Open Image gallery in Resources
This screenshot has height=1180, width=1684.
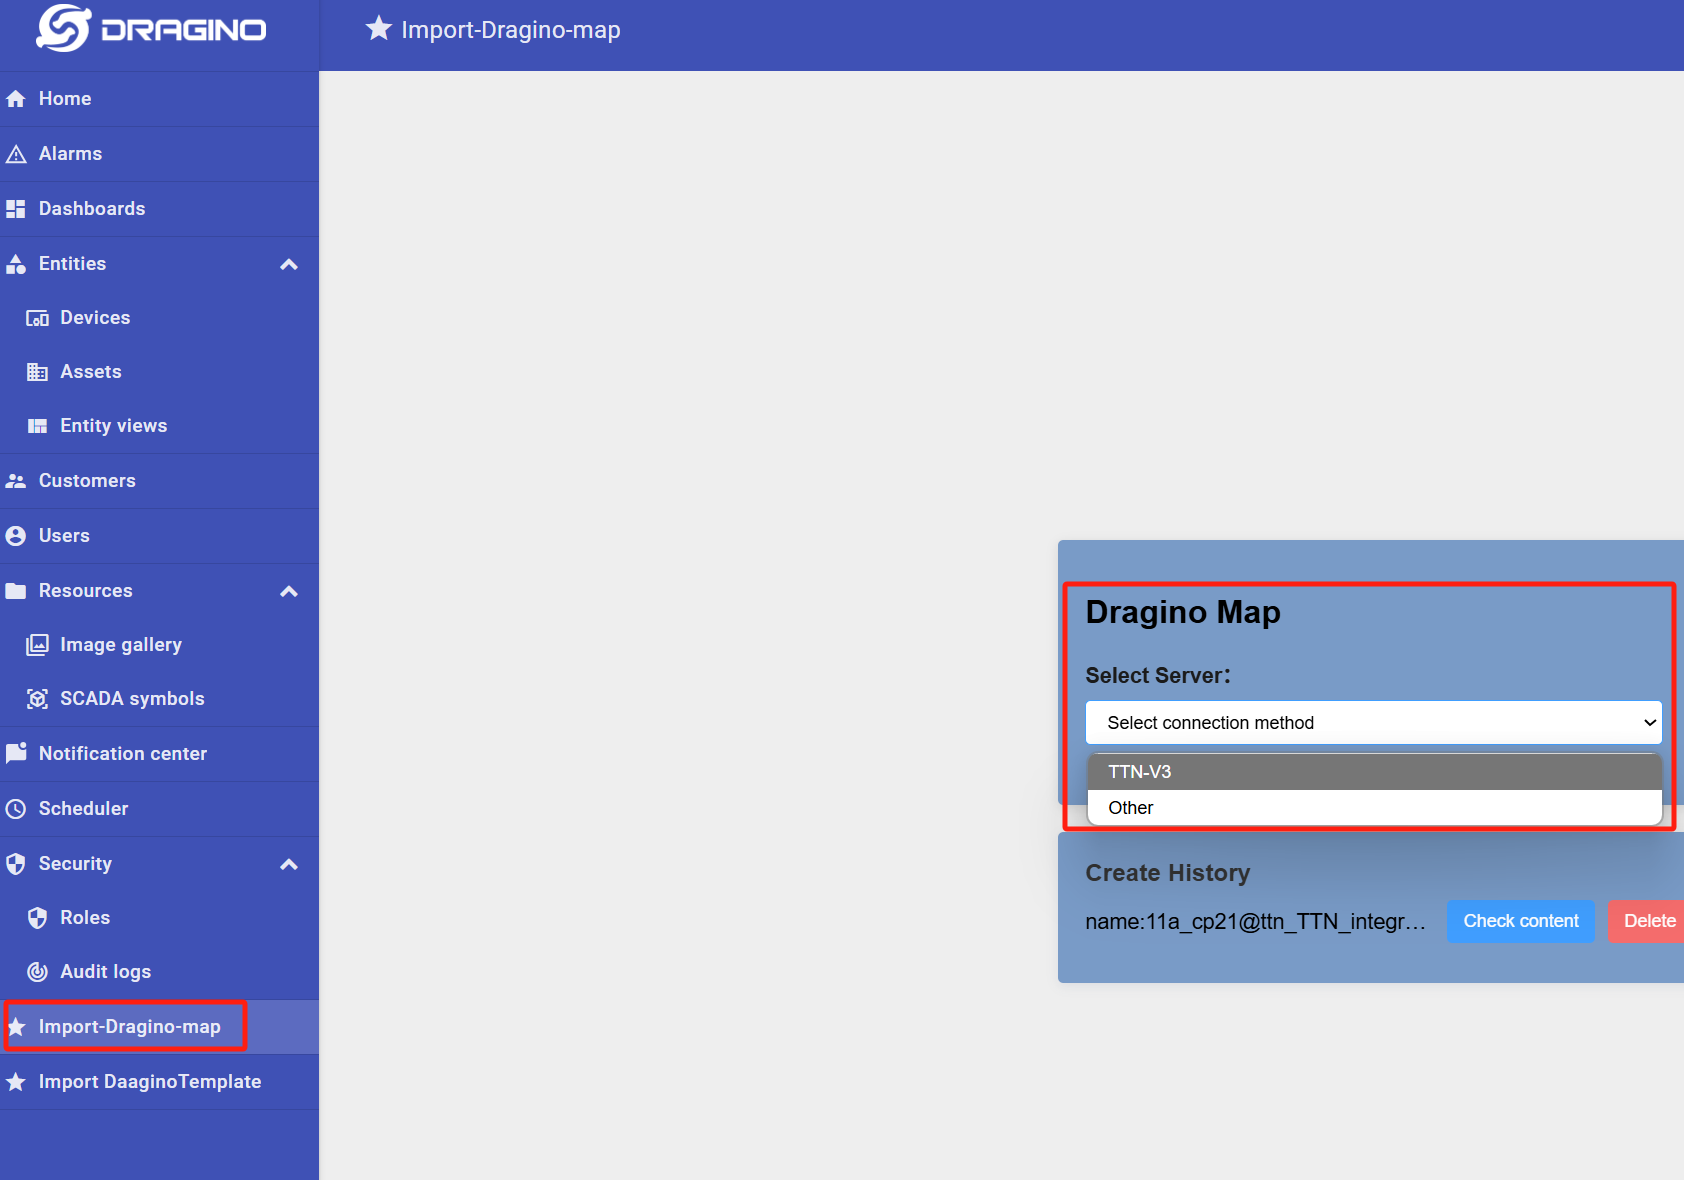point(159,645)
